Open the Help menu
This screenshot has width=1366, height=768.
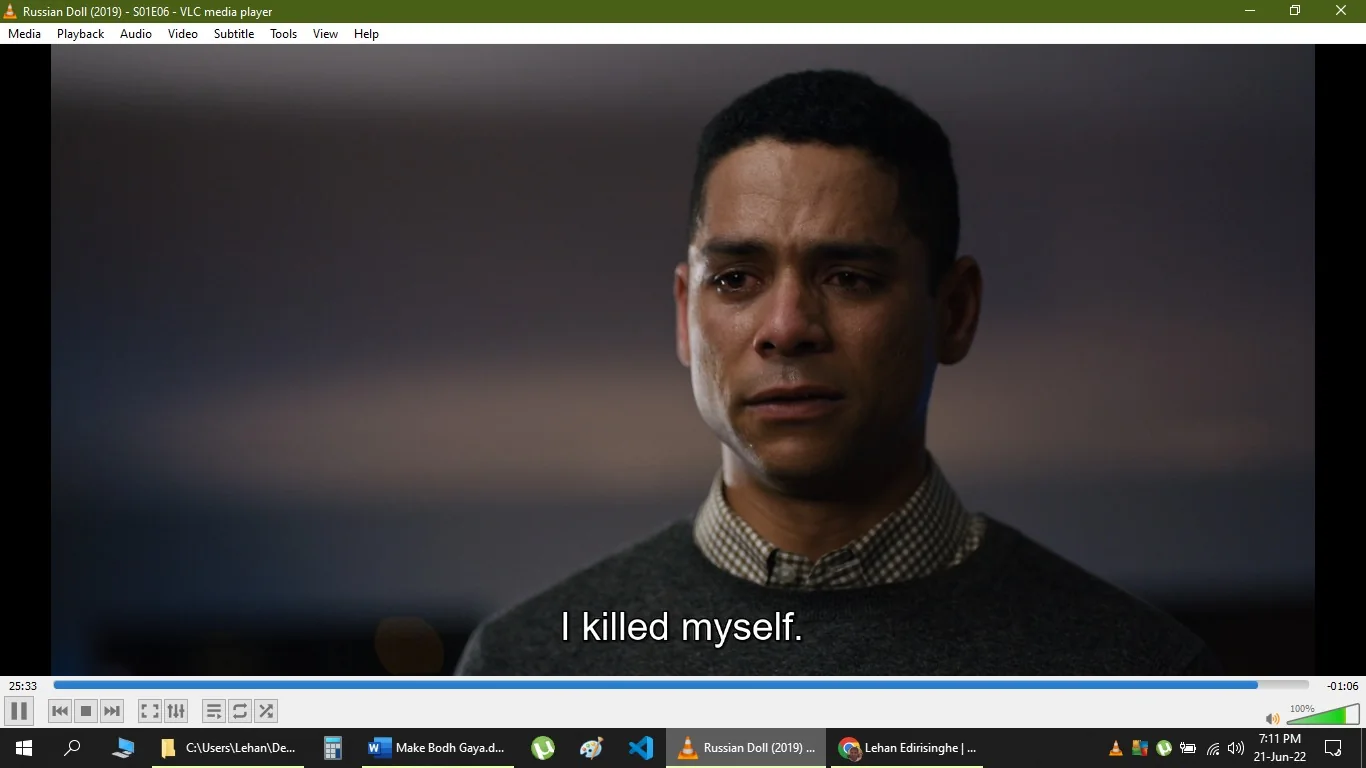tap(367, 34)
